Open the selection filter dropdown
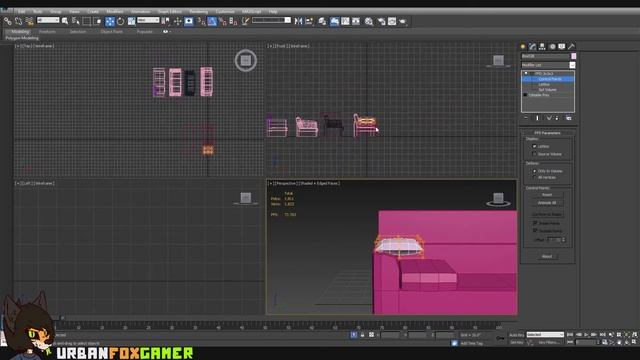The image size is (640, 360). 48,20
